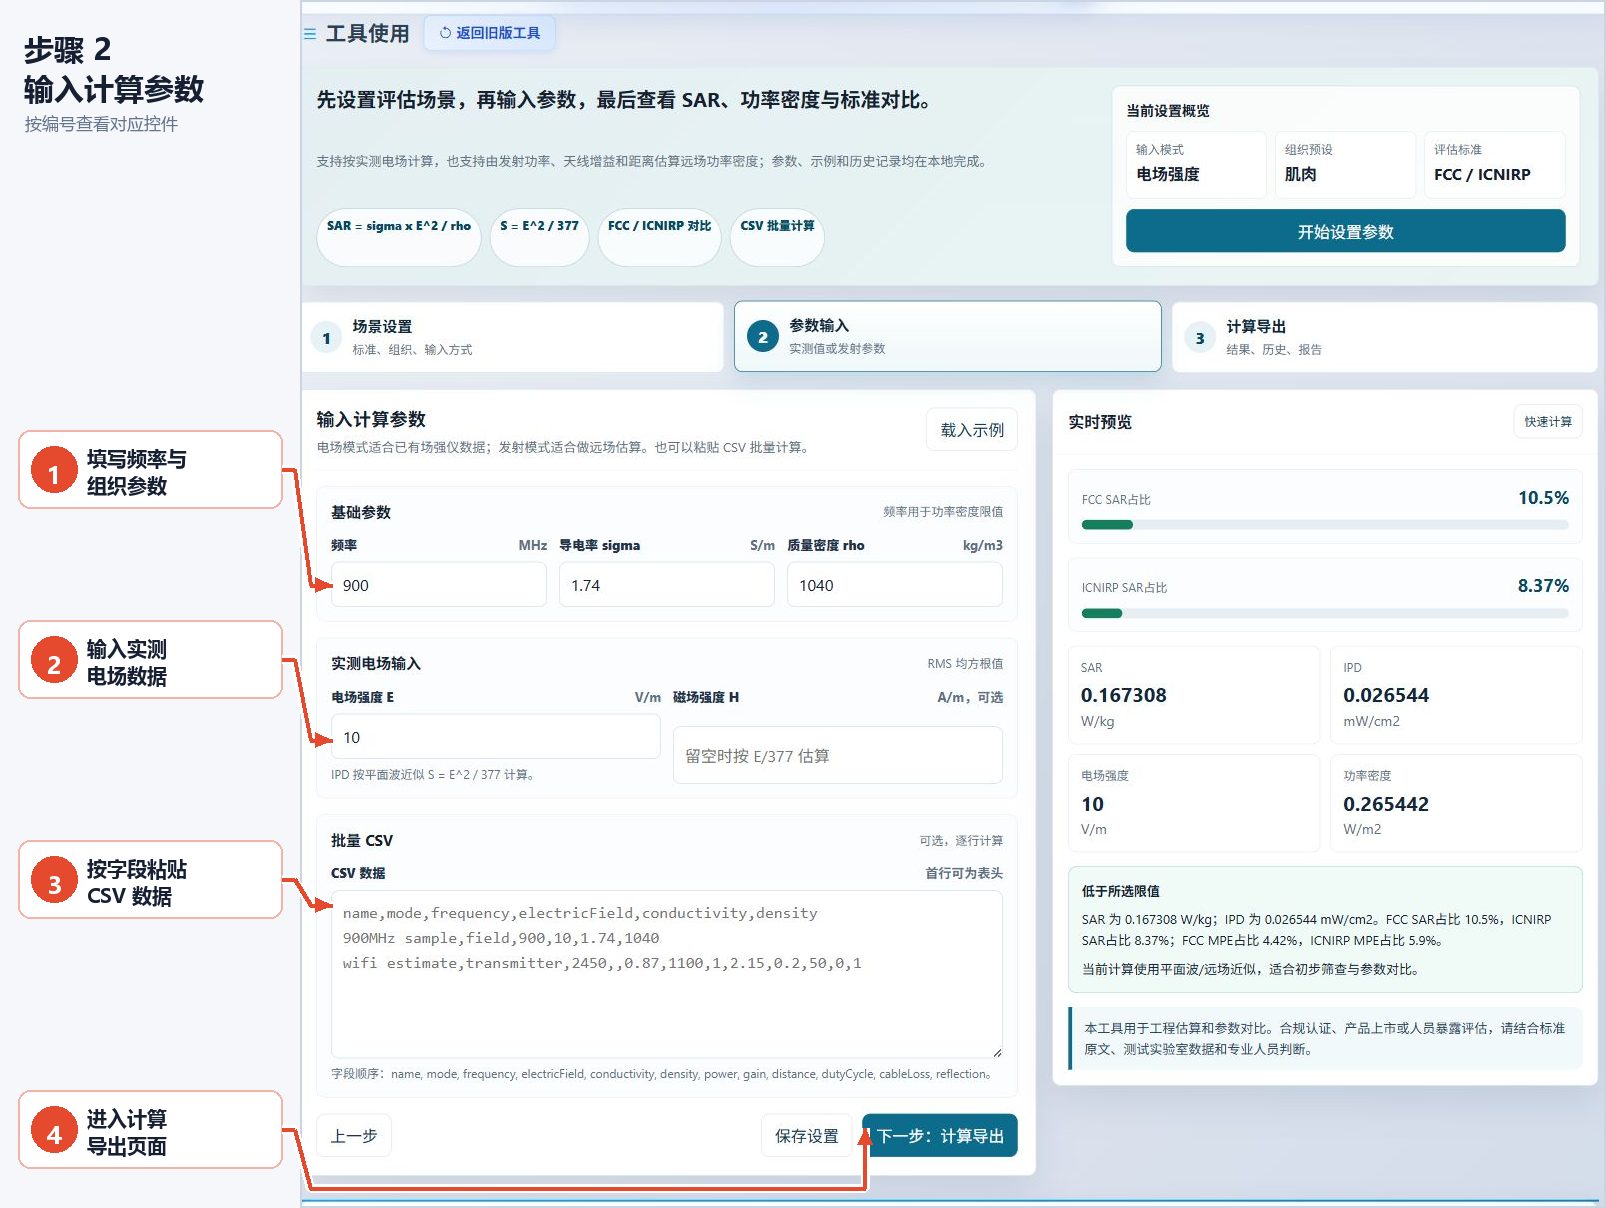Click the 首行可为表头 note above CSV box
The width and height of the screenshot is (1606, 1208).
click(x=964, y=873)
